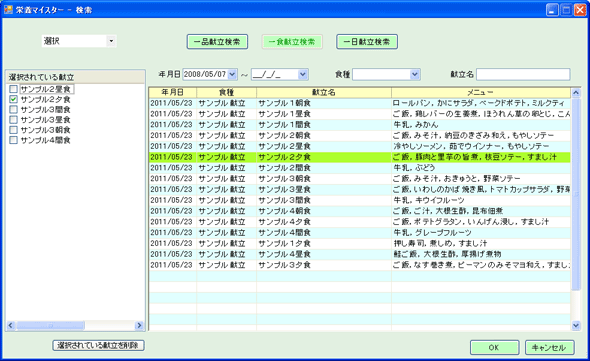The image size is (590, 361).
Task: Select the サンプル4昼食 row
Action: [360, 254]
